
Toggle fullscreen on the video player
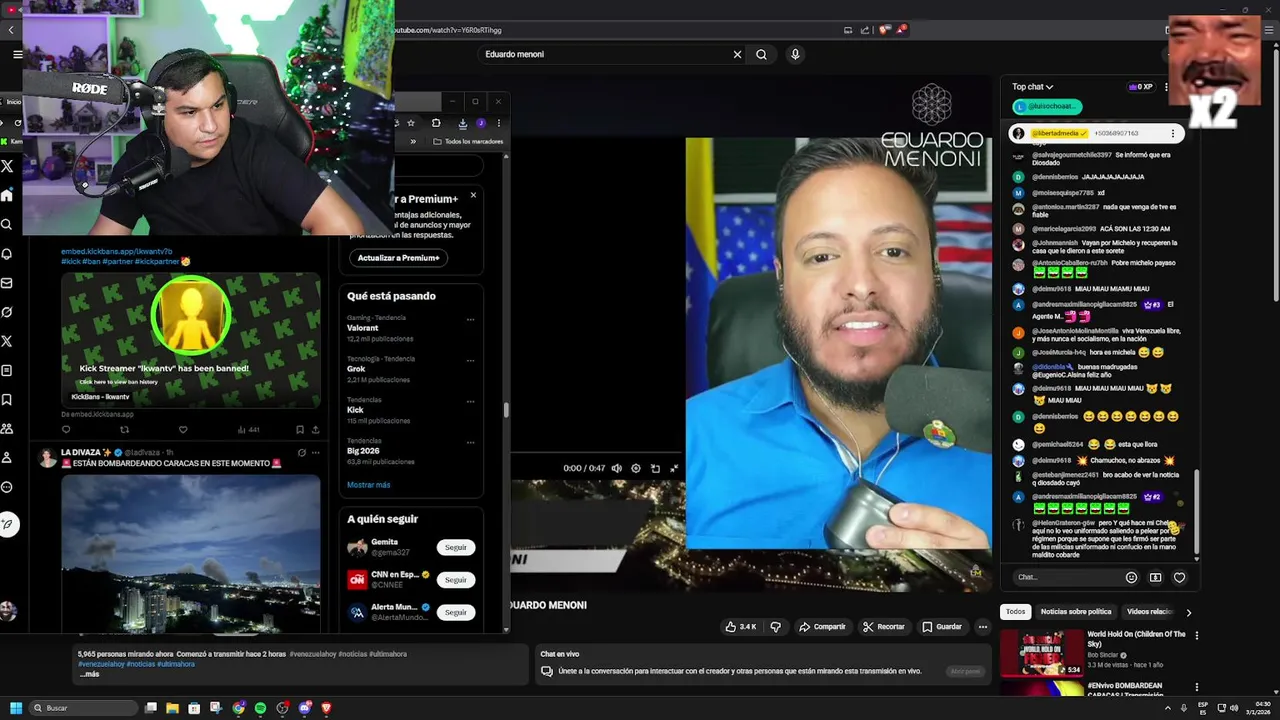674,468
